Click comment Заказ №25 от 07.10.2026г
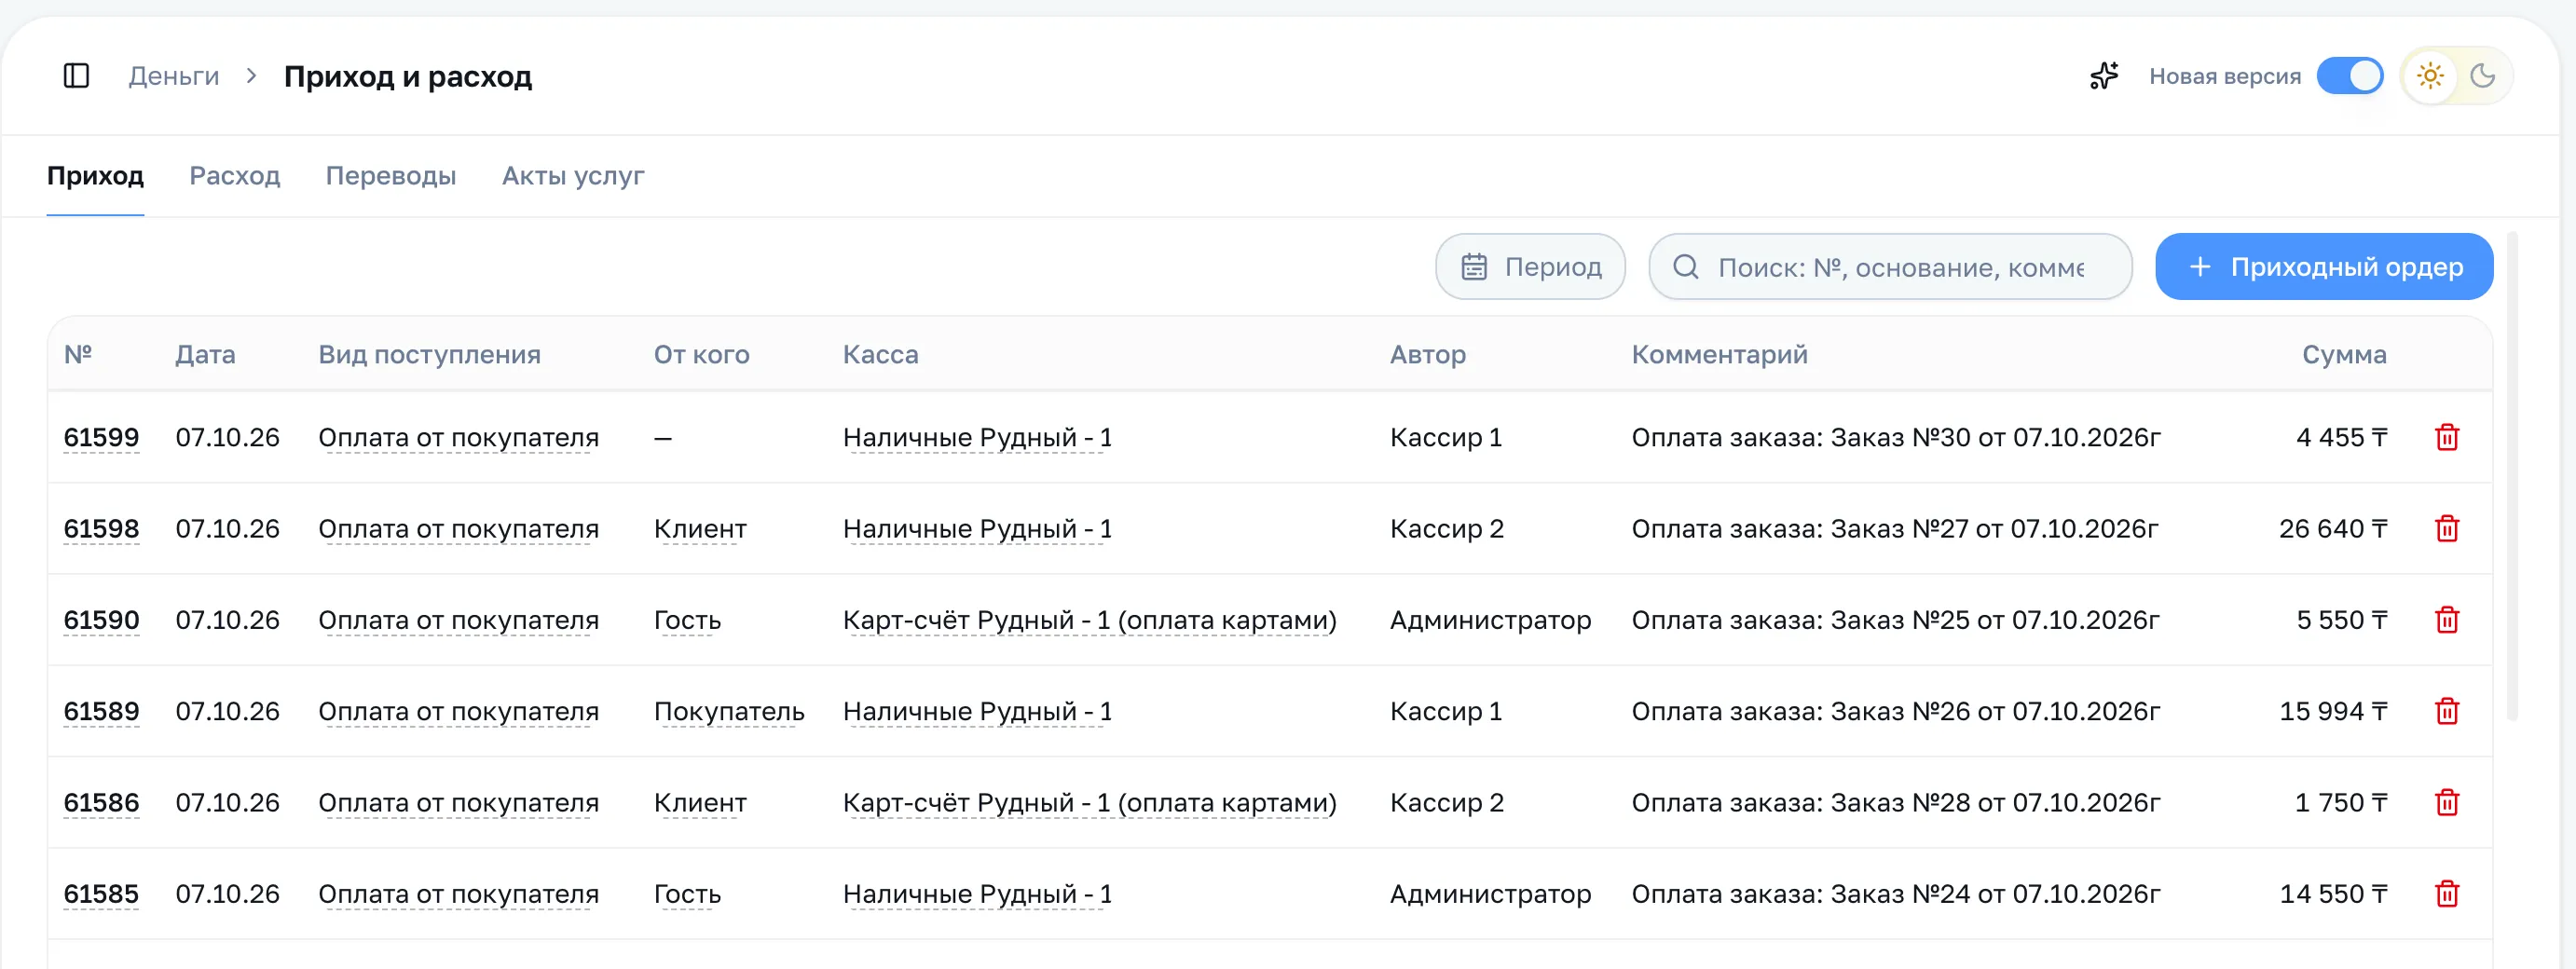Image resolution: width=2576 pixels, height=969 pixels. click(1995, 620)
